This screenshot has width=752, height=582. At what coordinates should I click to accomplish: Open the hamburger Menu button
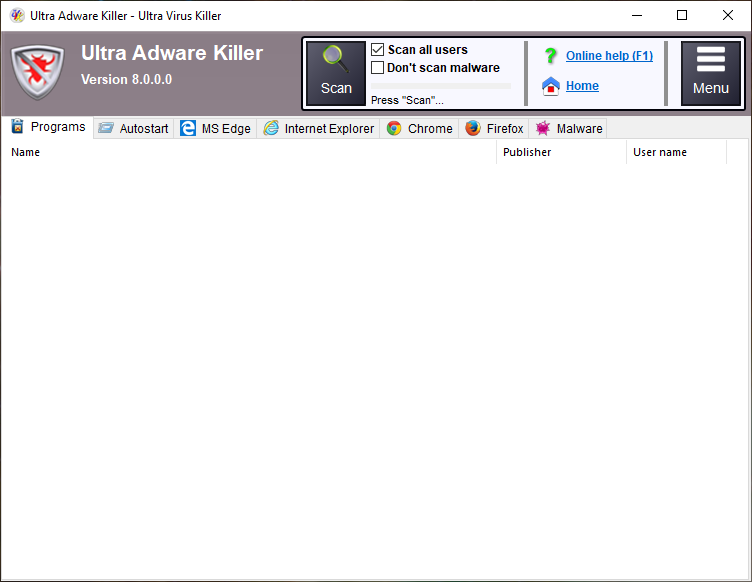tap(710, 73)
